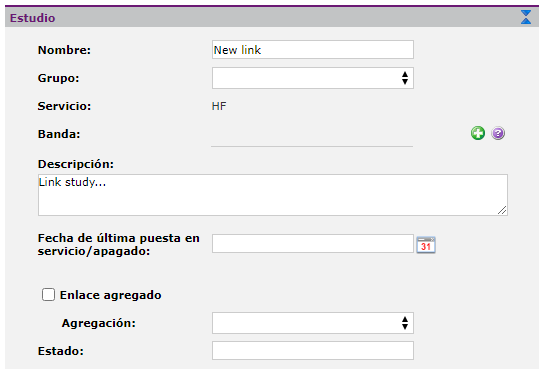Screen dimensions: 544x375
Task: Select the Fecha de última puesta label
Action: tap(119, 245)
